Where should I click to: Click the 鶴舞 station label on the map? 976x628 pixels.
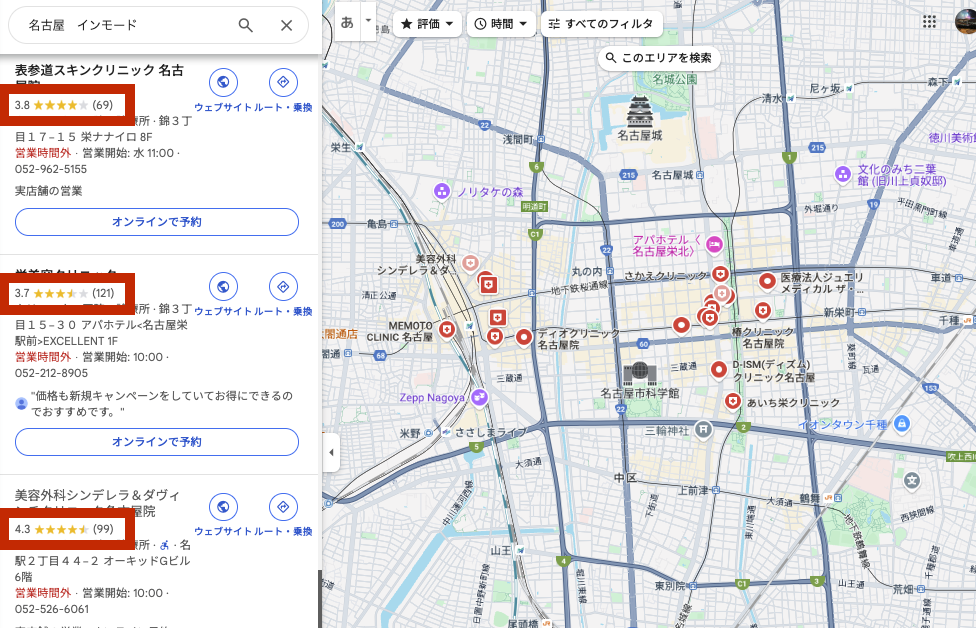click(x=810, y=499)
